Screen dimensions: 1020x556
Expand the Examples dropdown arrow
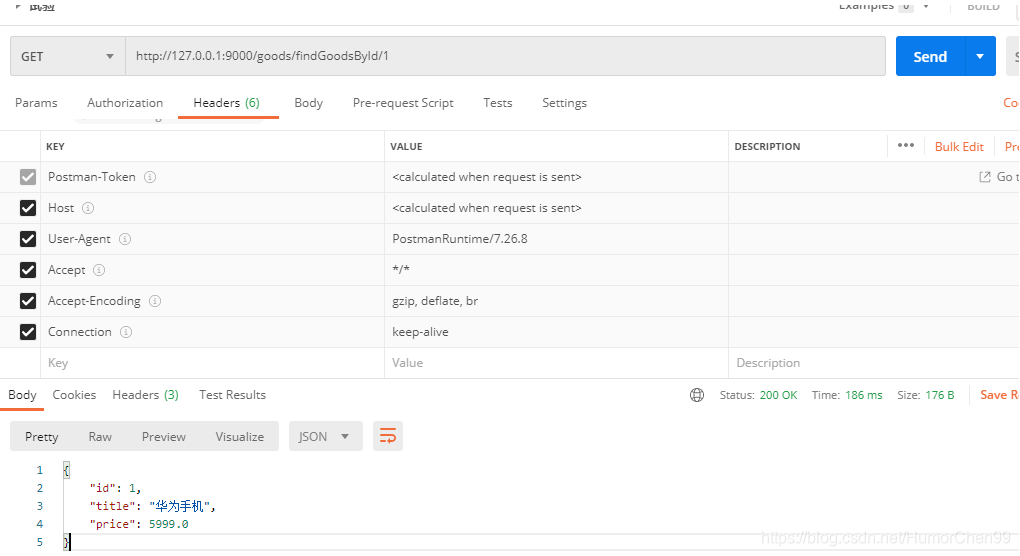926,7
